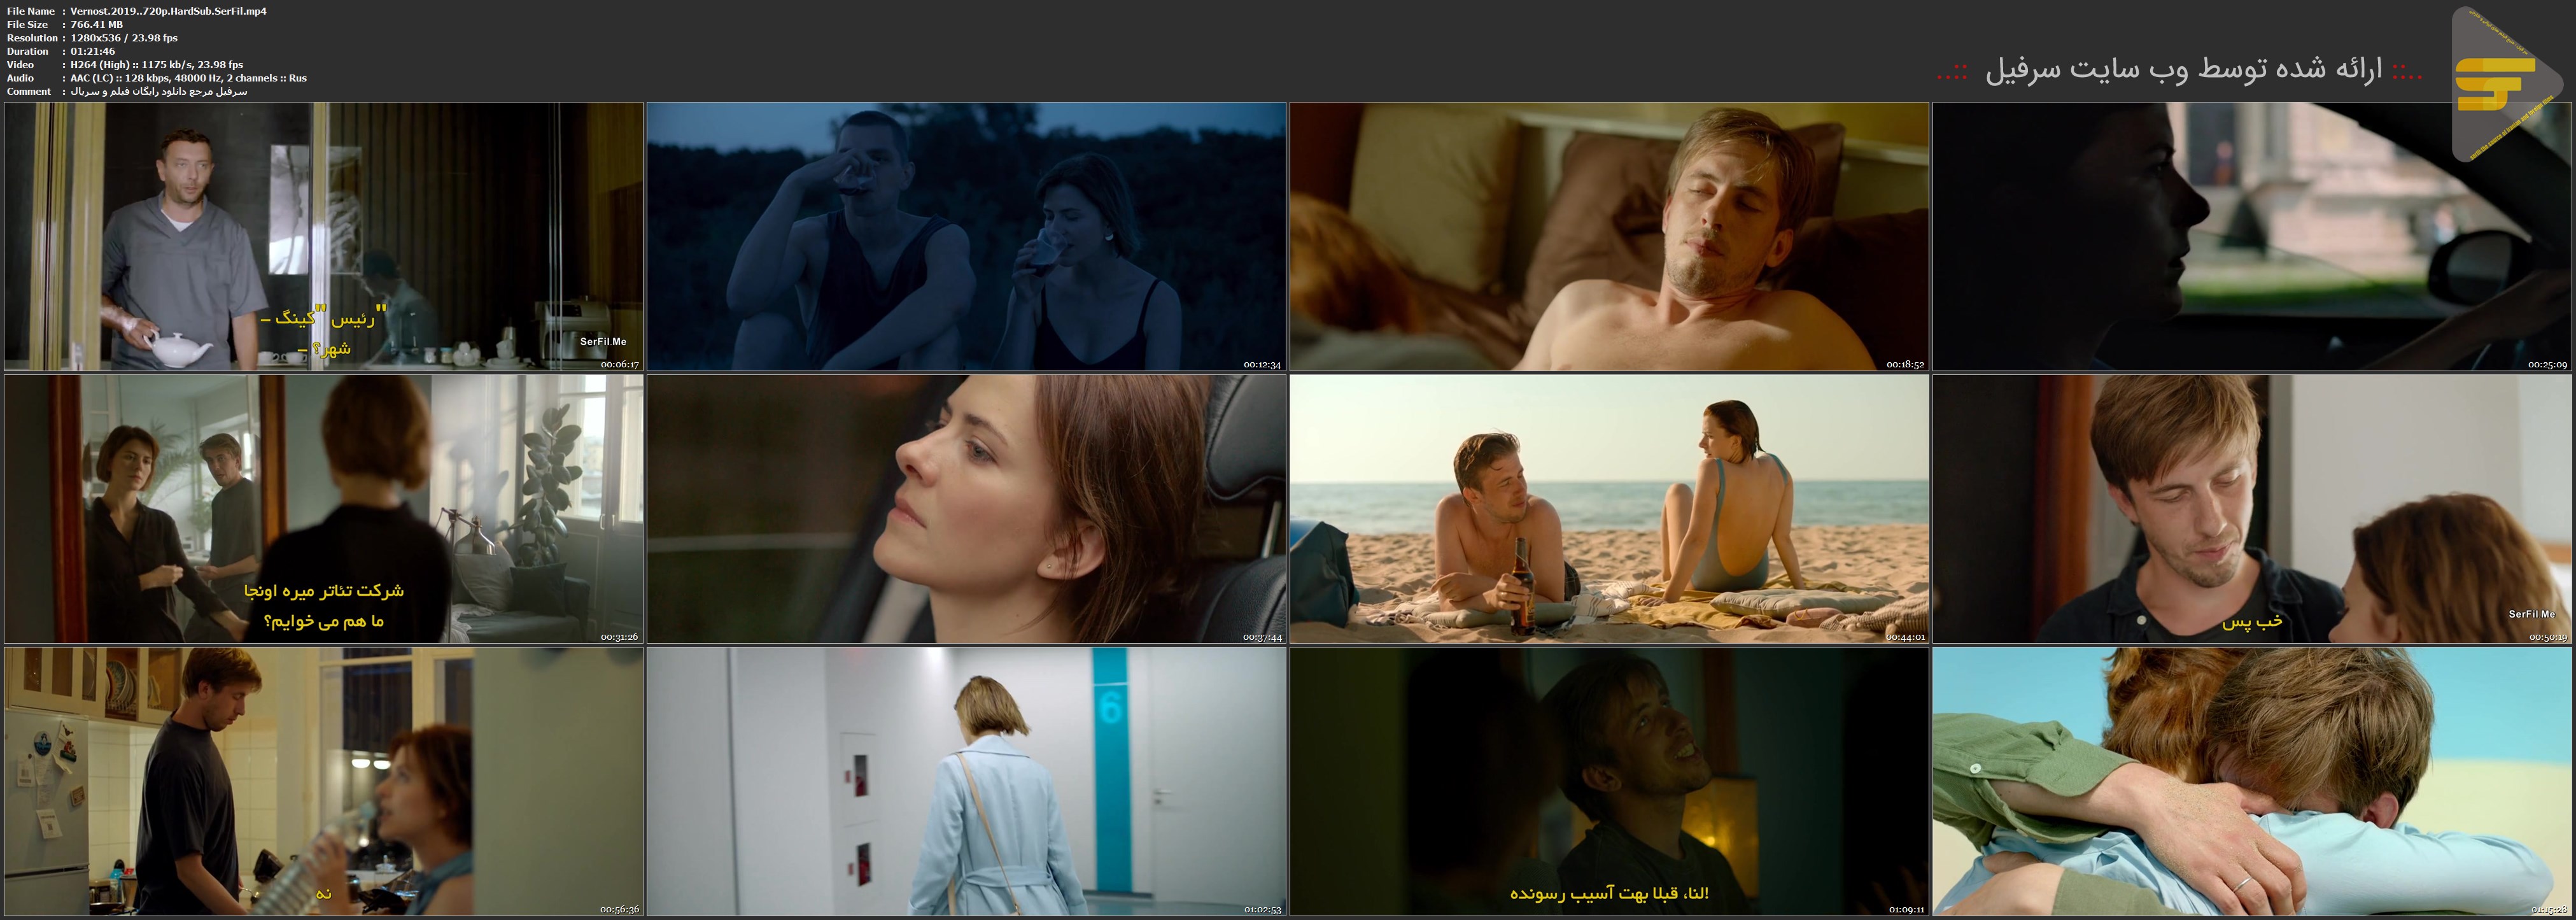Select the mirror scene thumbnail at 00:31:26
This screenshot has height=920, width=2576.
coord(323,509)
